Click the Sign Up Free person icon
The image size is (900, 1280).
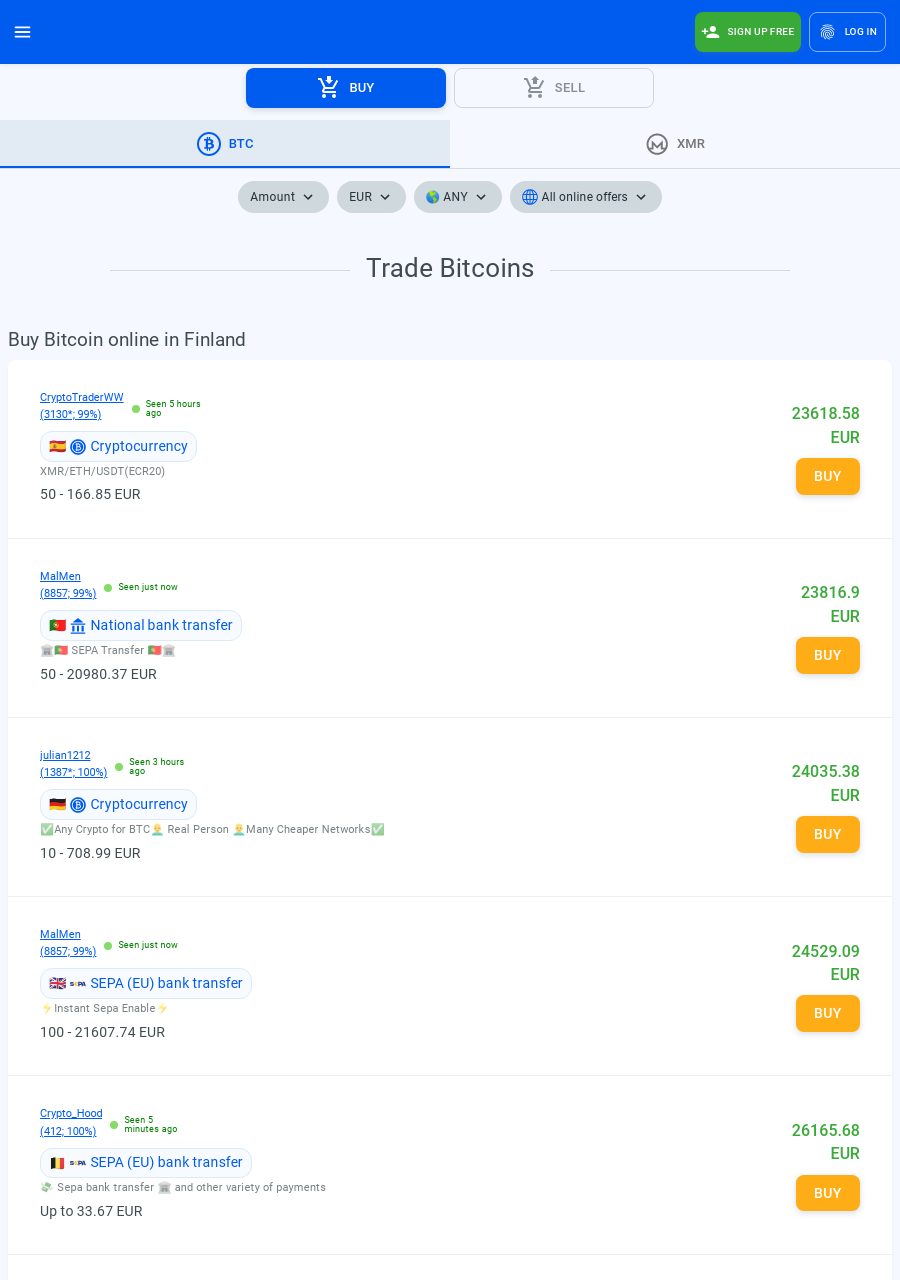click(711, 32)
